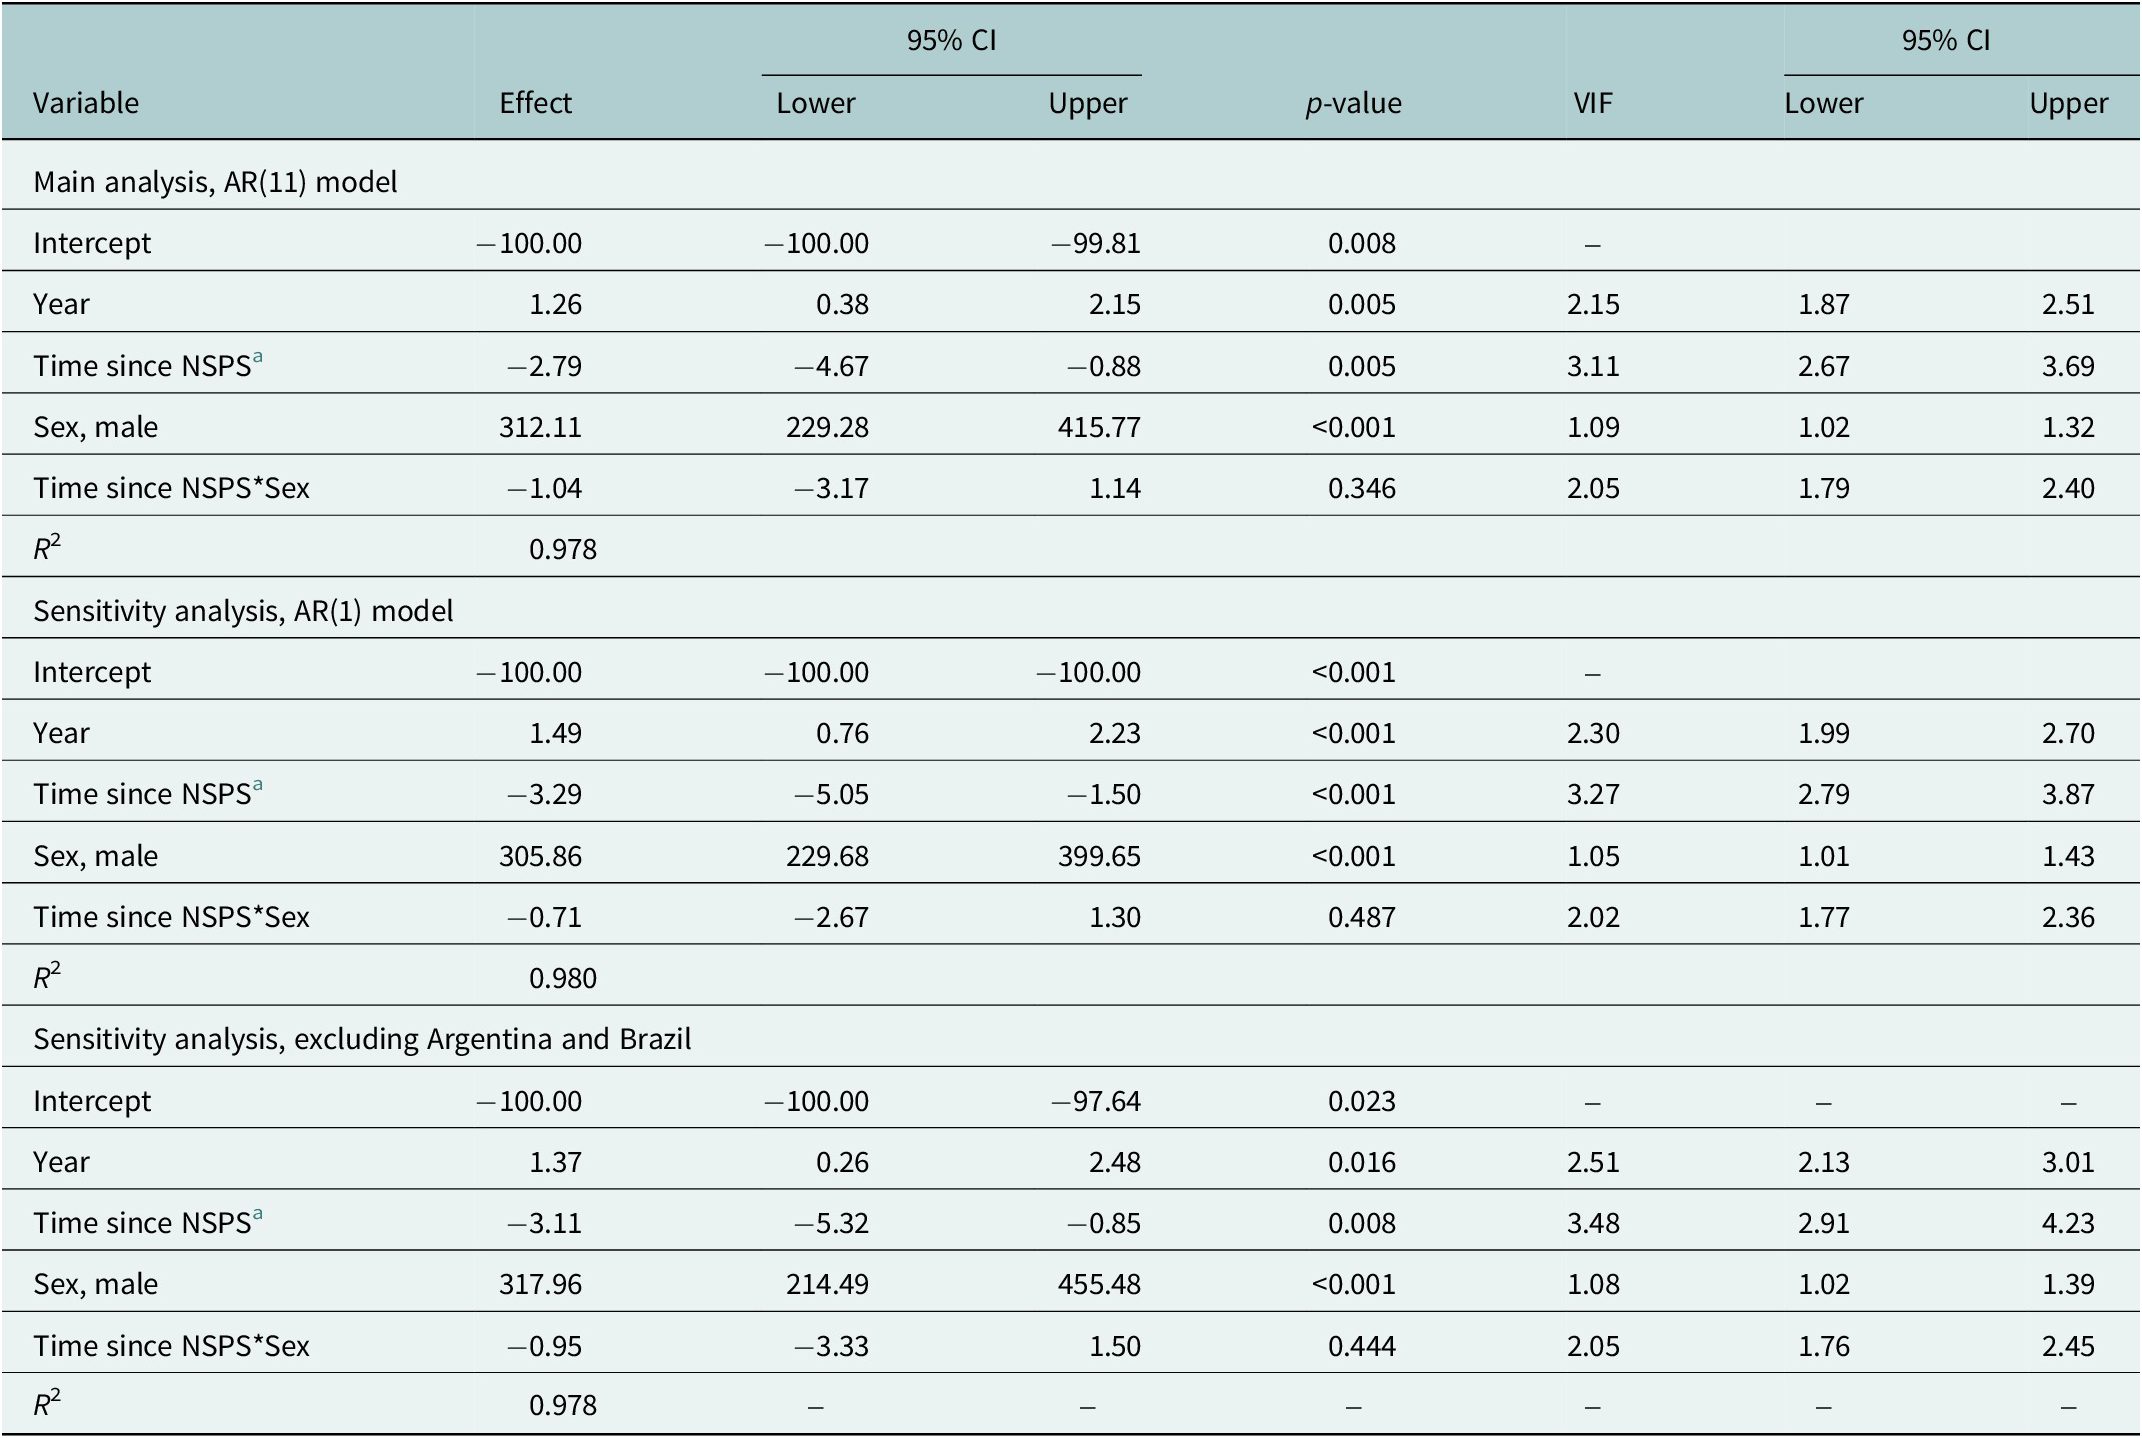
Task: Click the p-value cell 0.346
Action: [x=1361, y=488]
